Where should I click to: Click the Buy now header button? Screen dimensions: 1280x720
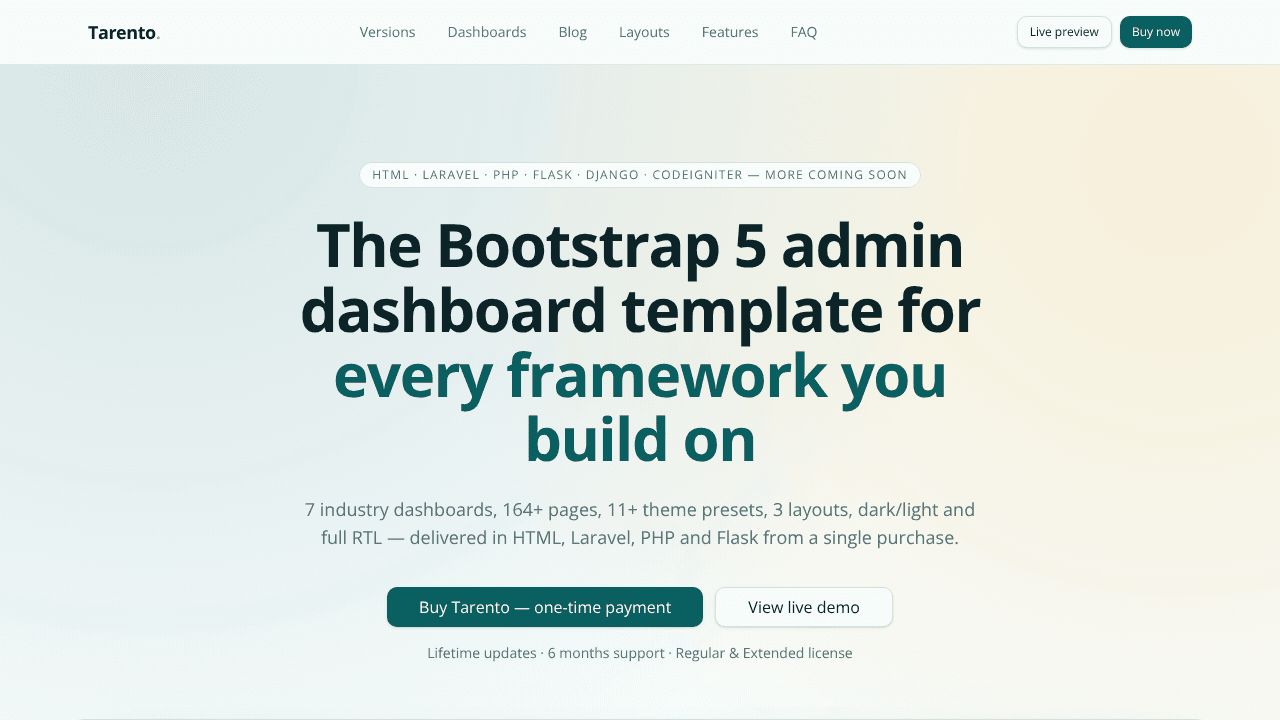pyautogui.click(x=1156, y=32)
